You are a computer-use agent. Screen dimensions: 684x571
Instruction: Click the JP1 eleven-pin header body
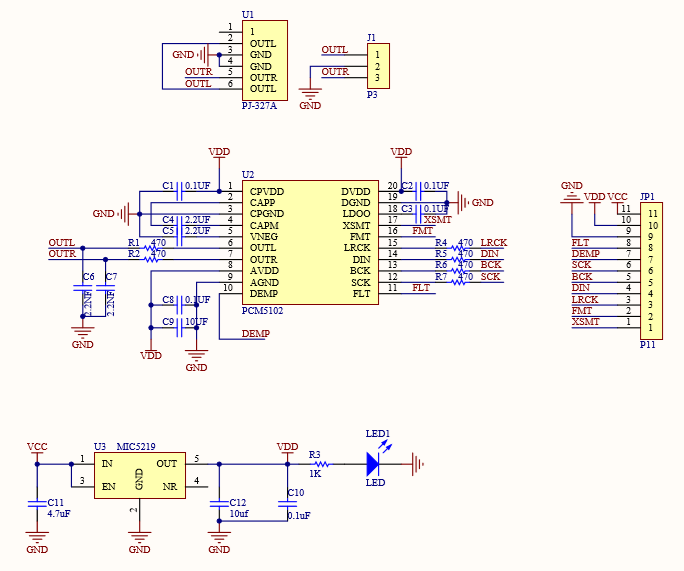tap(650, 270)
